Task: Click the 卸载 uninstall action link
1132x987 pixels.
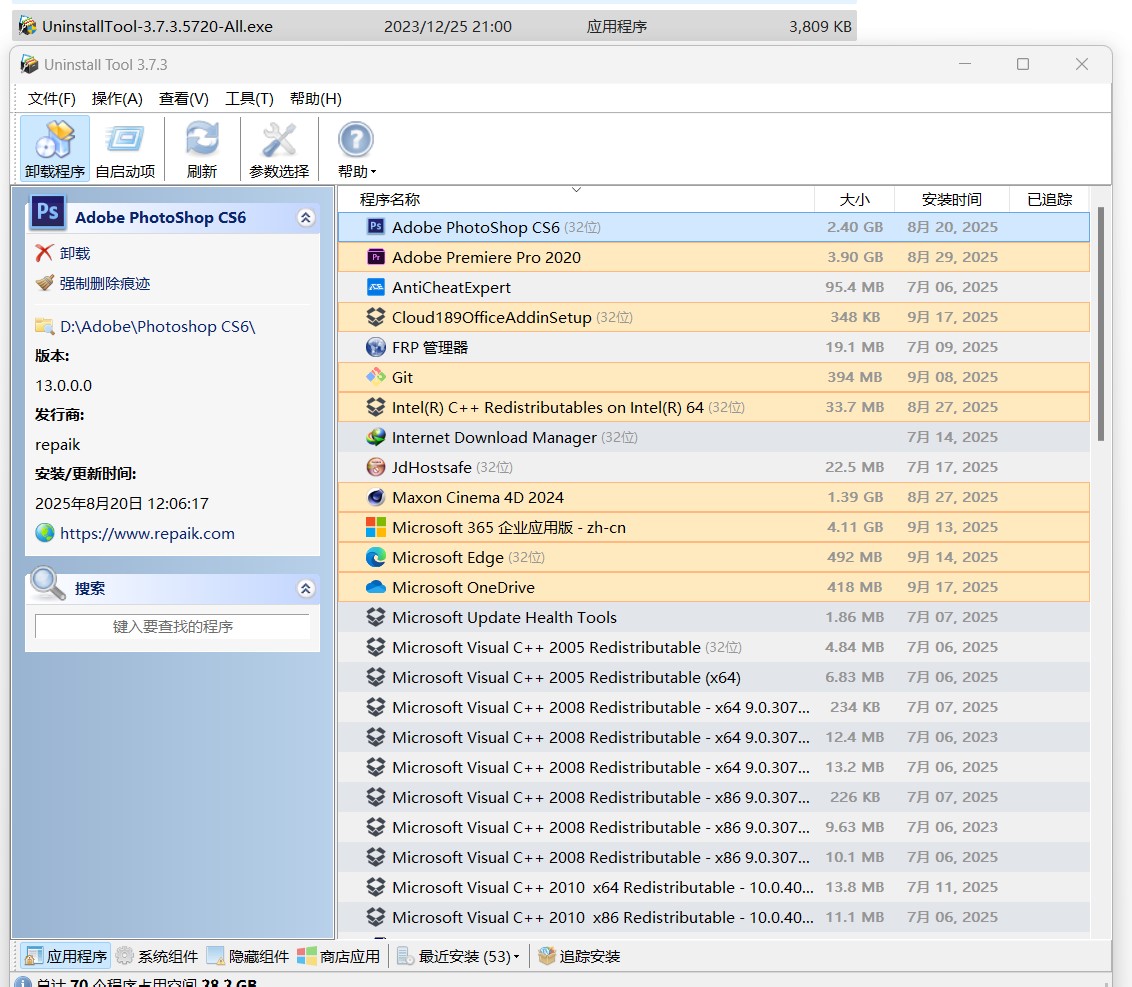Action: (x=74, y=254)
